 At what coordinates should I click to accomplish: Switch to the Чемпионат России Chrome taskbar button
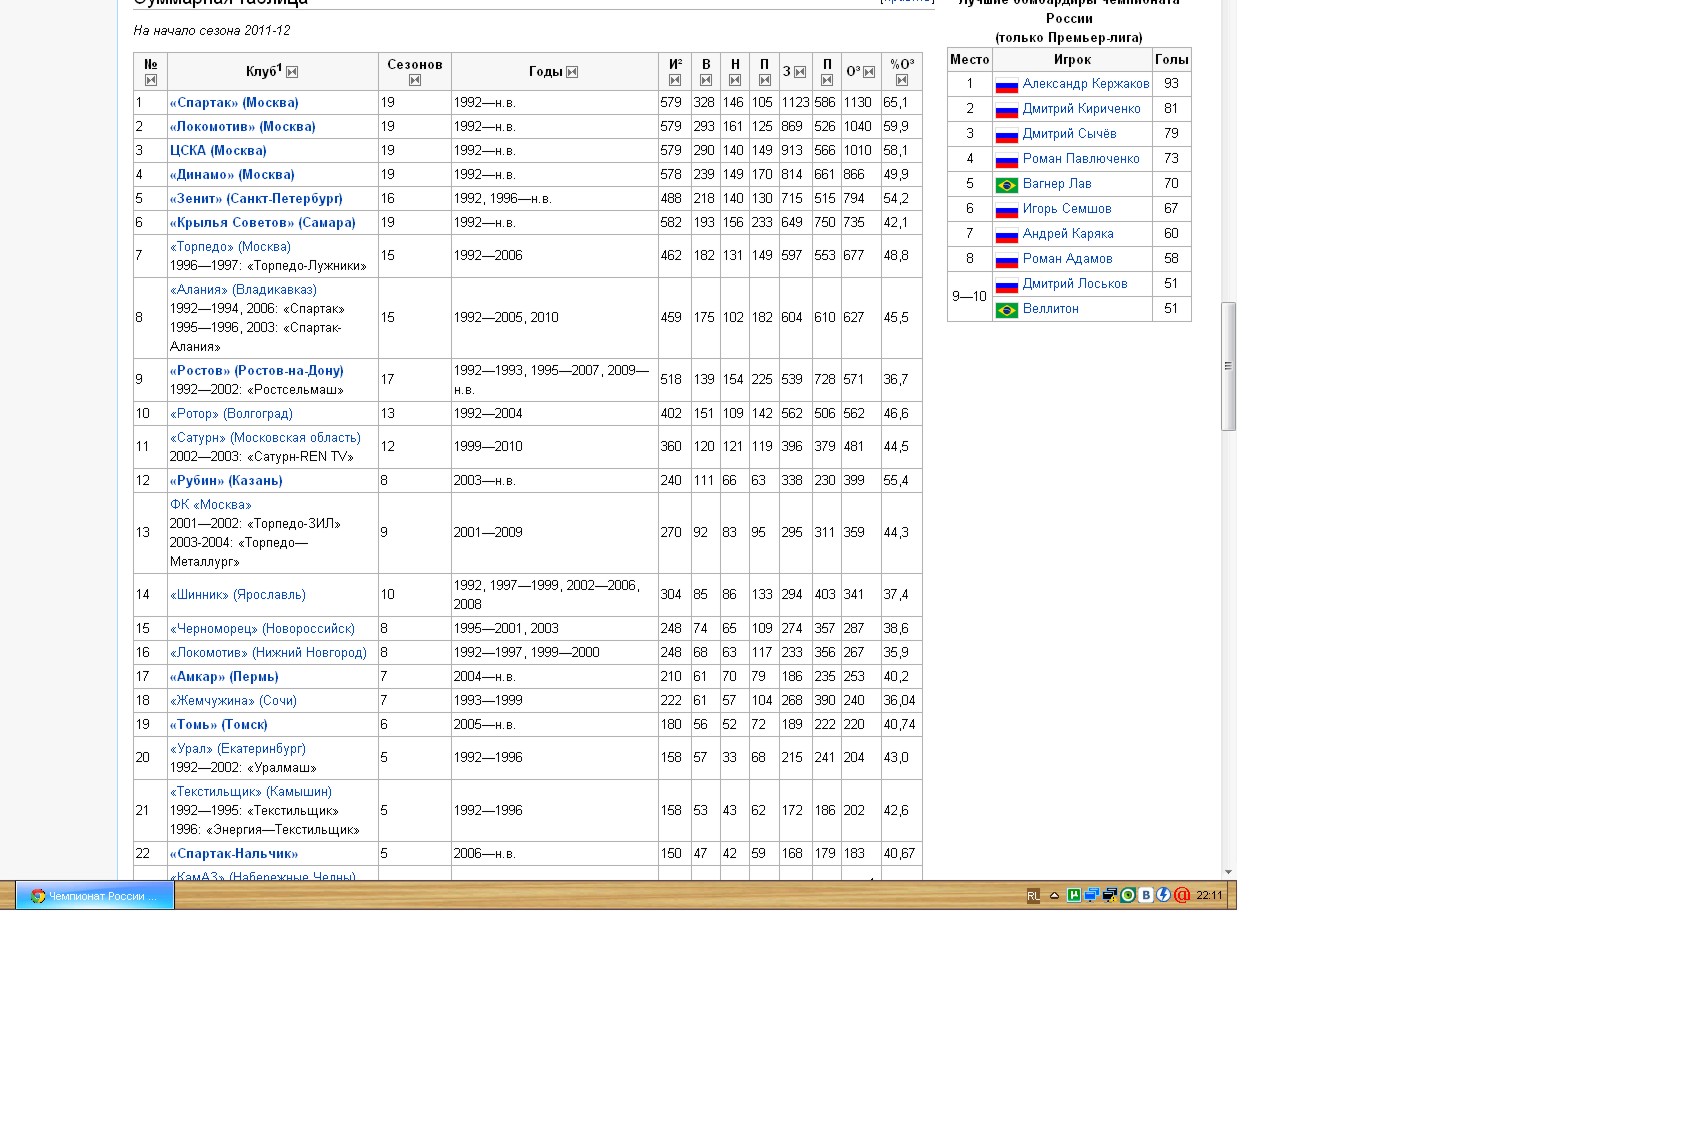pos(95,896)
